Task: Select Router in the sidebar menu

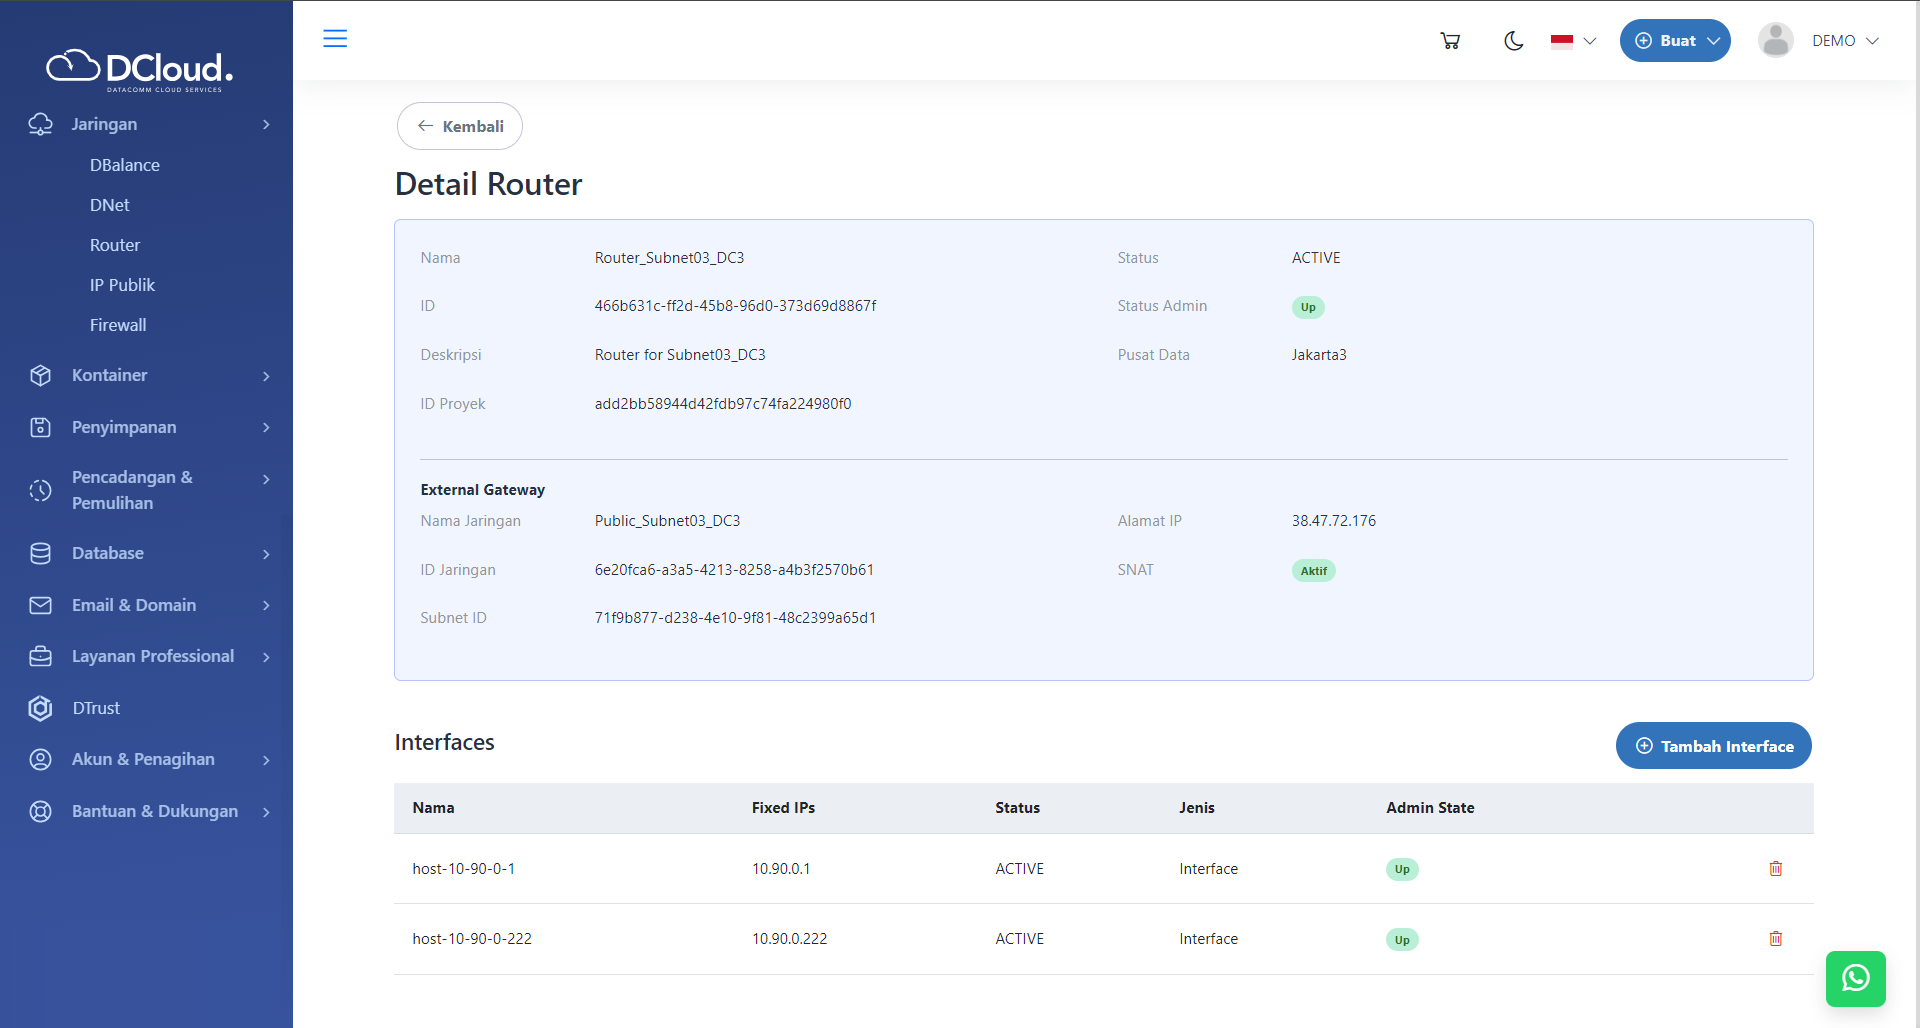Action: click(115, 245)
